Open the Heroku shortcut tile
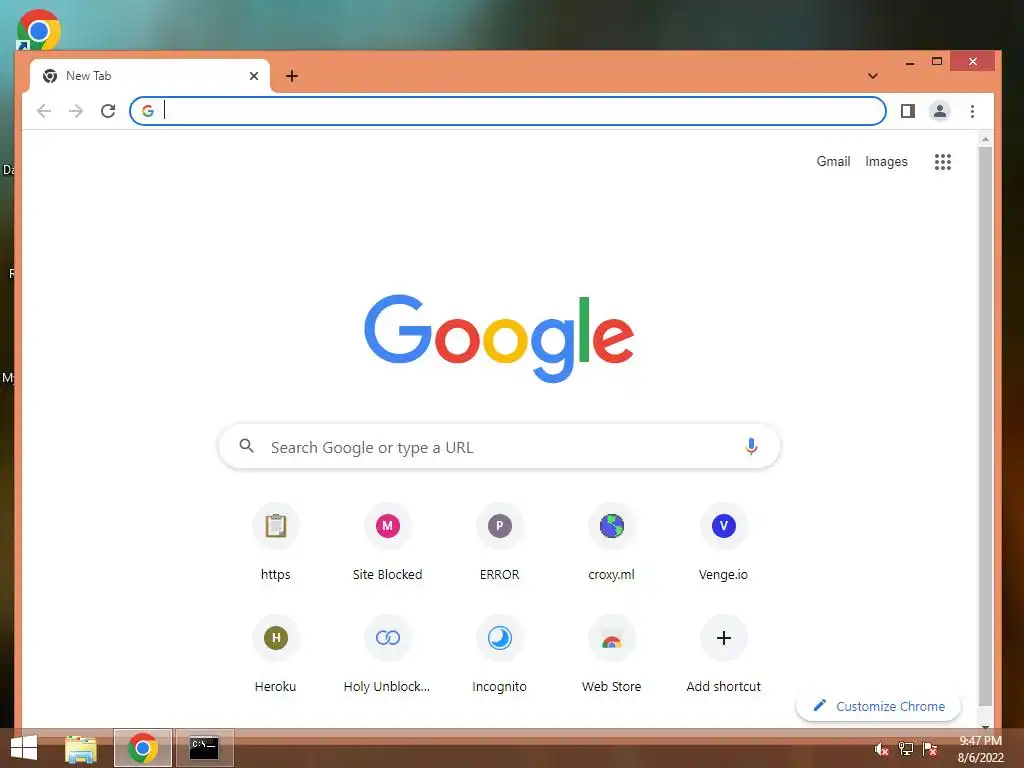Viewport: 1024px width, 768px height. [276, 654]
